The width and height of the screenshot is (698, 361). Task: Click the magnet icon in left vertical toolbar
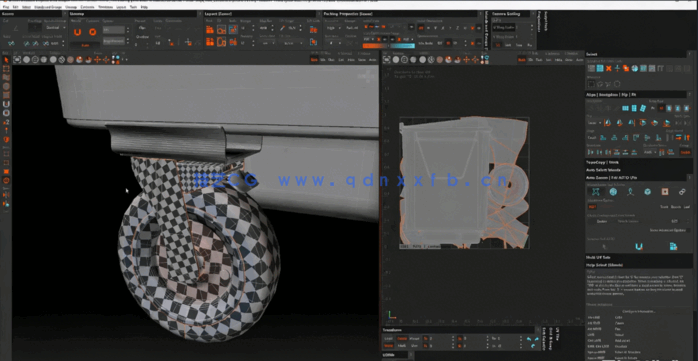[6, 104]
